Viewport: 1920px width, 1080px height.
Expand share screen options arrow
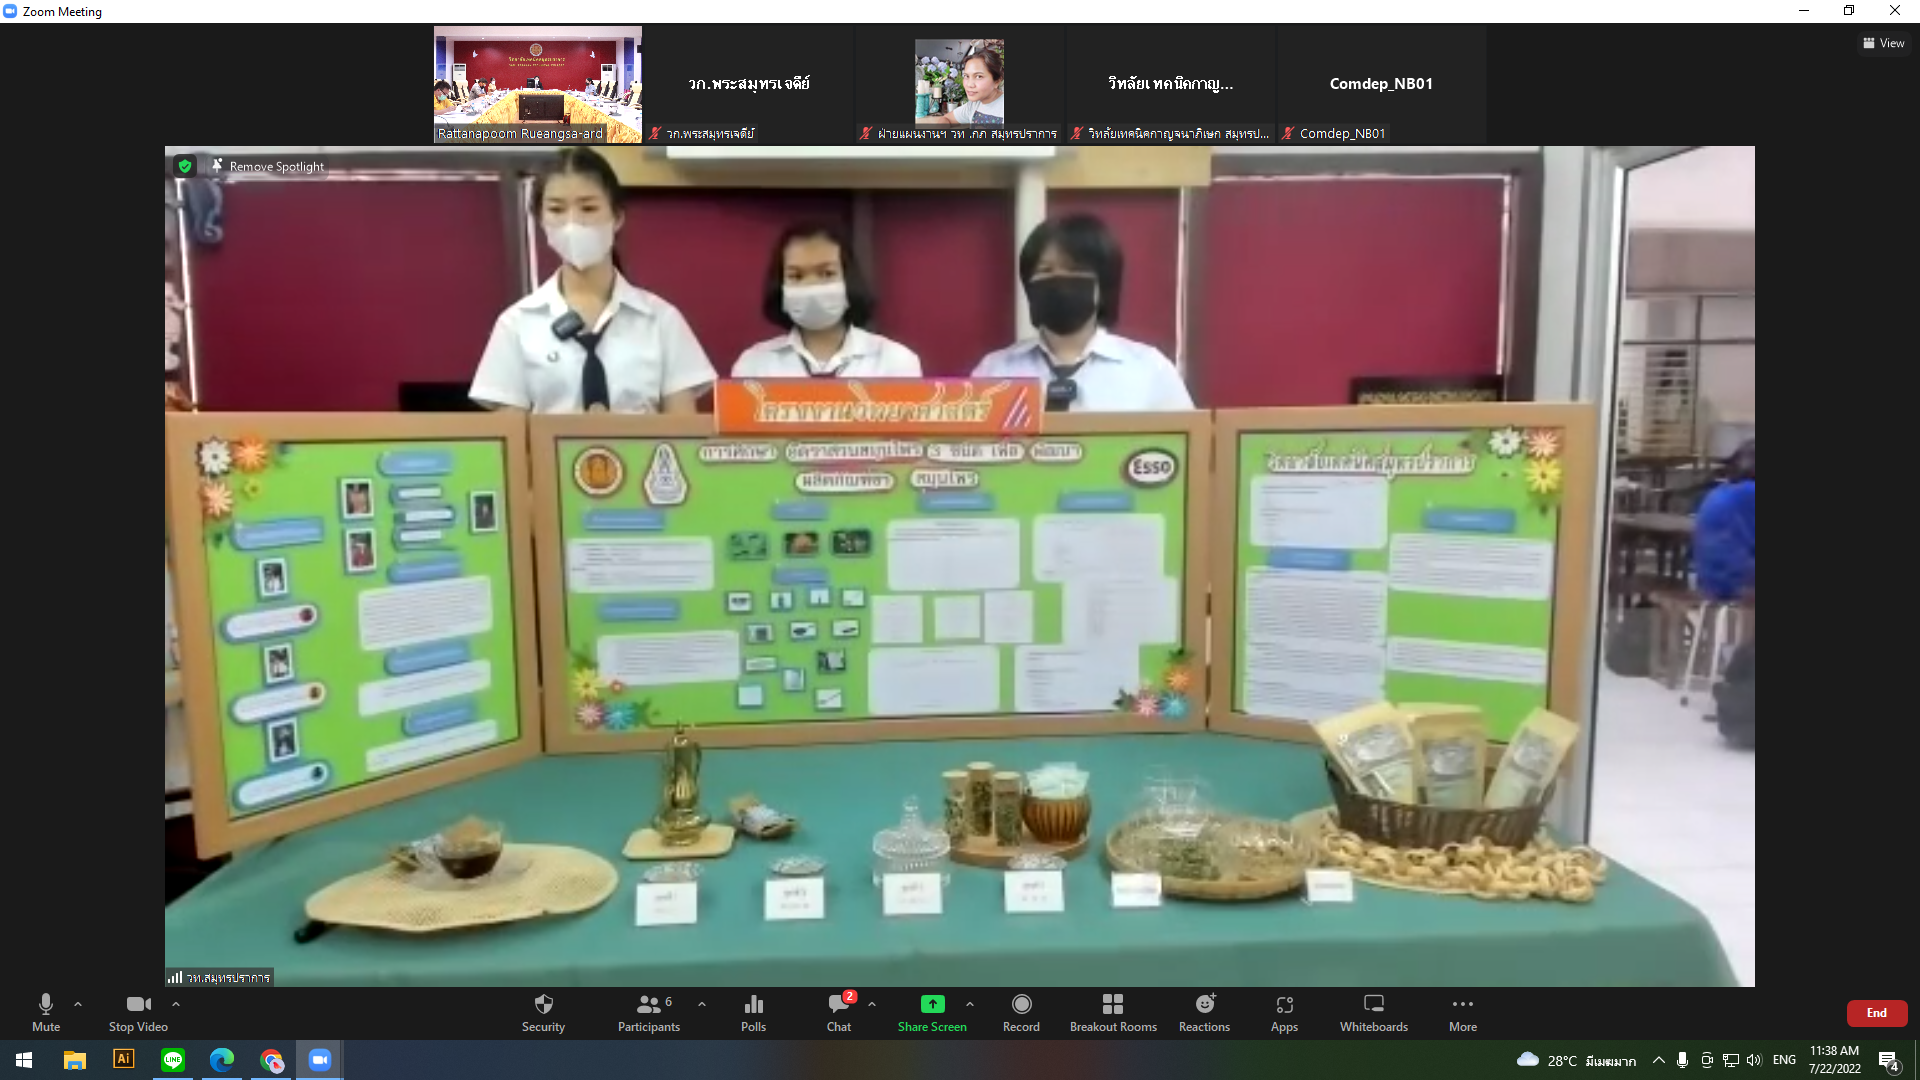[x=970, y=1004]
